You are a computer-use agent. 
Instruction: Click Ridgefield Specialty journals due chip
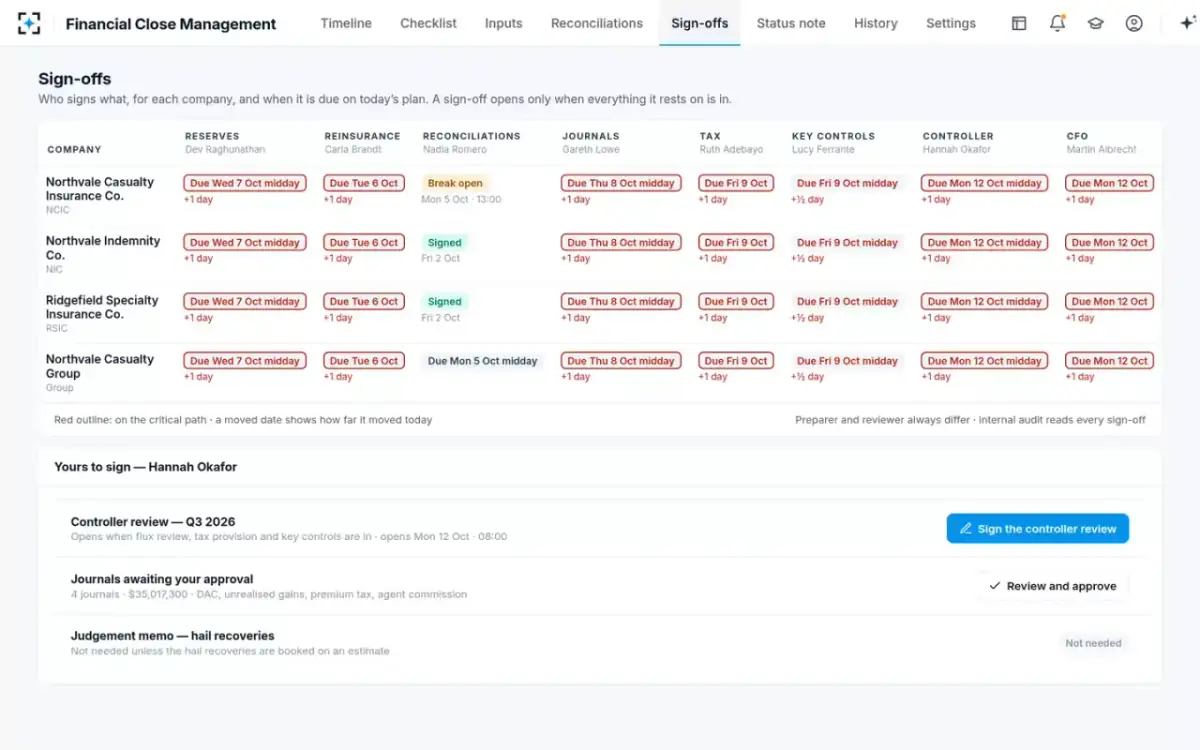tap(621, 301)
